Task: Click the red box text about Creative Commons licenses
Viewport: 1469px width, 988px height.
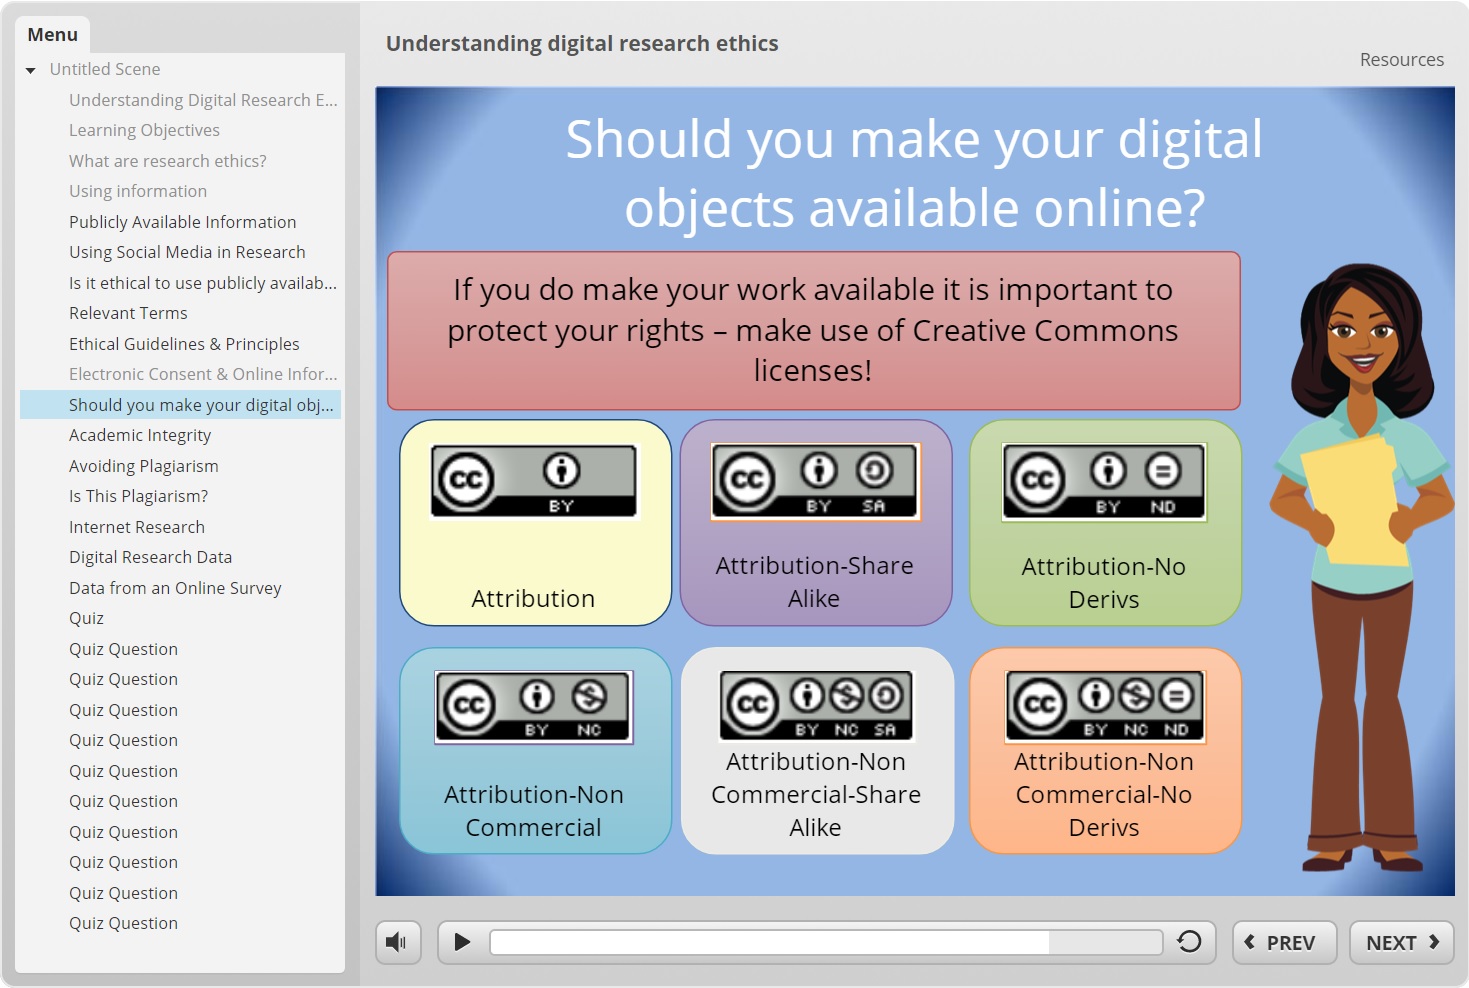Action: pyautogui.click(x=813, y=330)
